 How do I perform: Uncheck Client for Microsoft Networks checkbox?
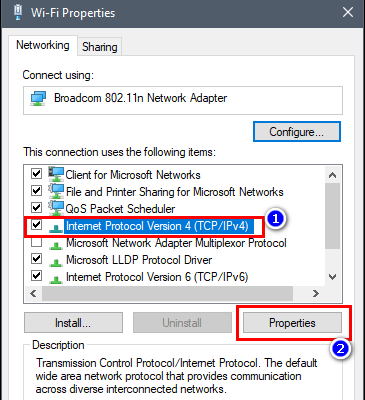36,173
